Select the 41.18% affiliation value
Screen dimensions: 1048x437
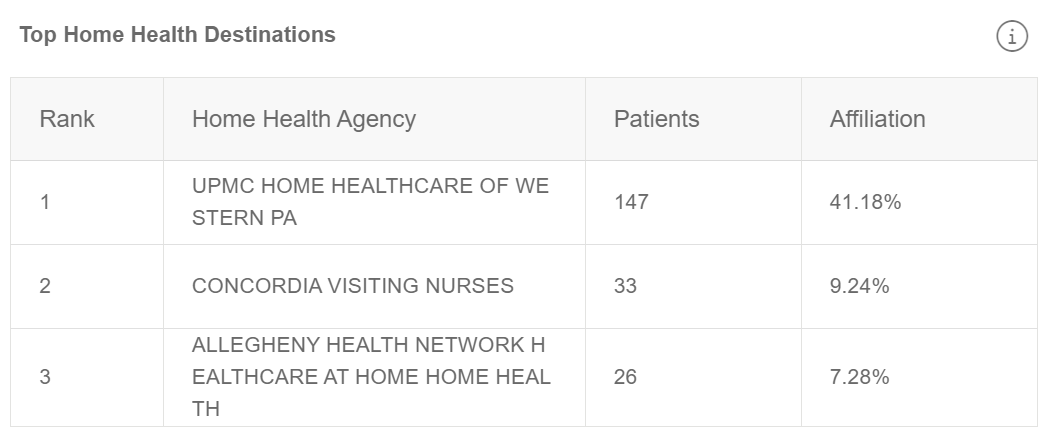pos(865,202)
